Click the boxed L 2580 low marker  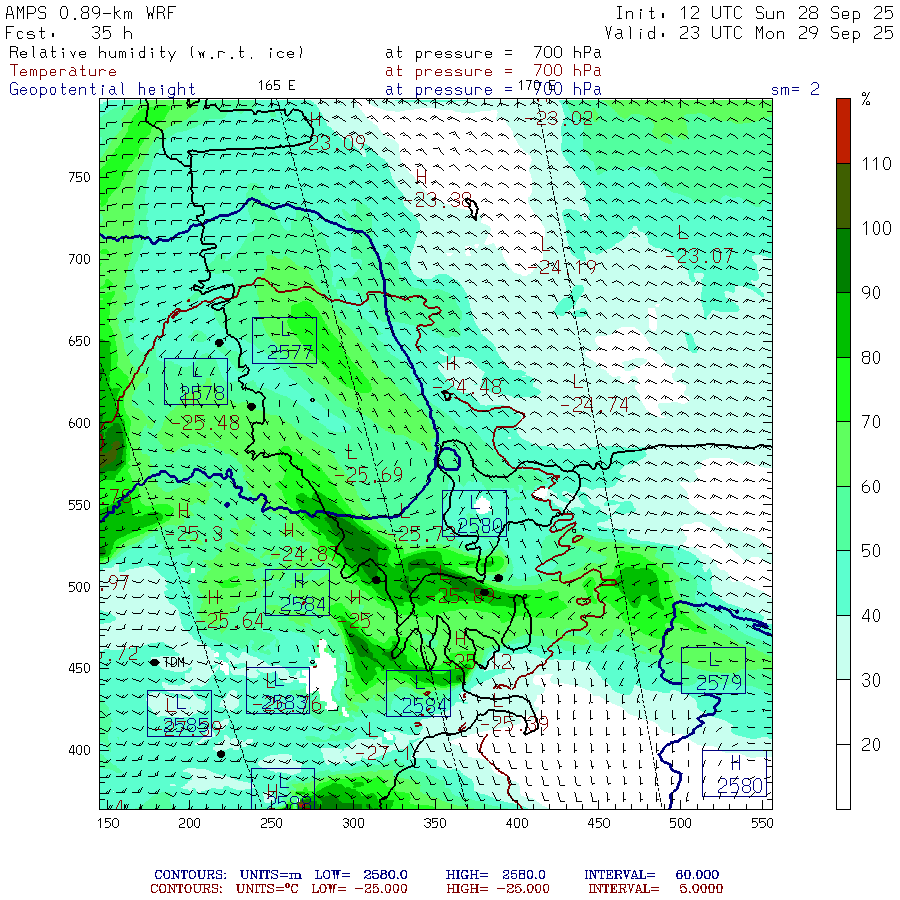tap(475, 513)
